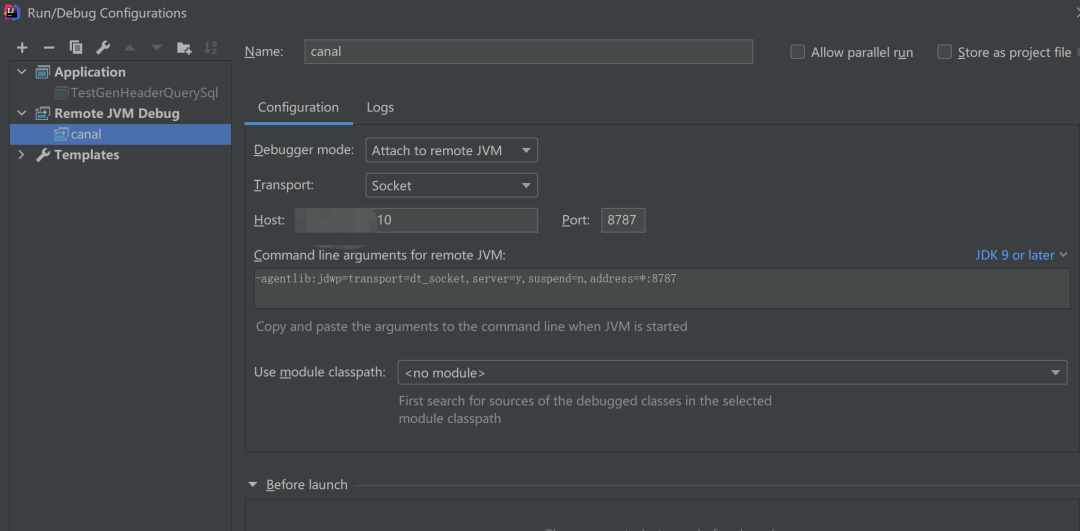
Task: Switch to the Logs tab
Action: [380, 107]
